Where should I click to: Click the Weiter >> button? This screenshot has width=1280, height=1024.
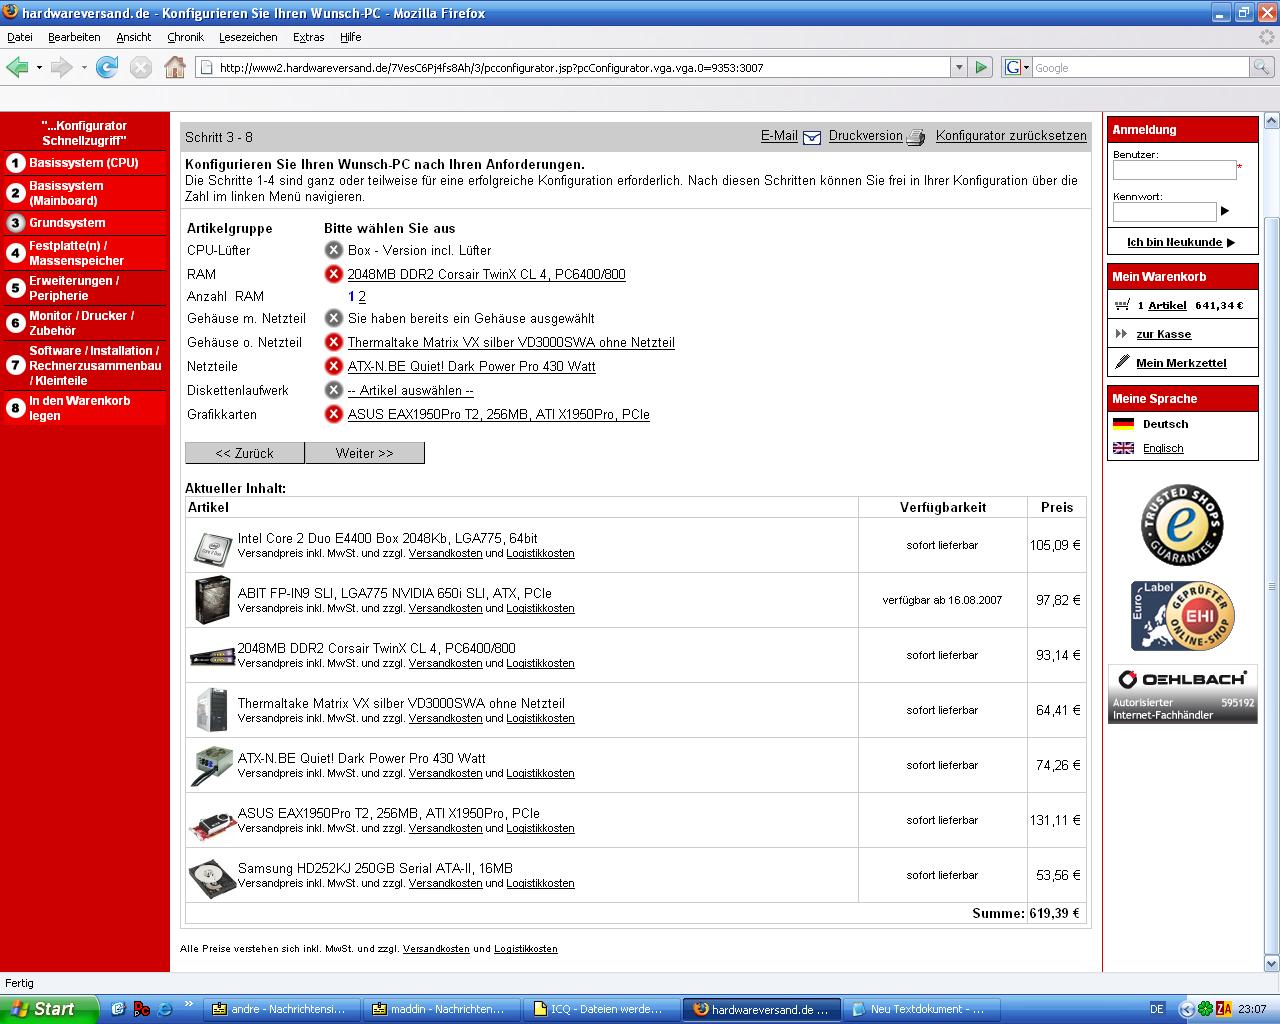click(365, 453)
